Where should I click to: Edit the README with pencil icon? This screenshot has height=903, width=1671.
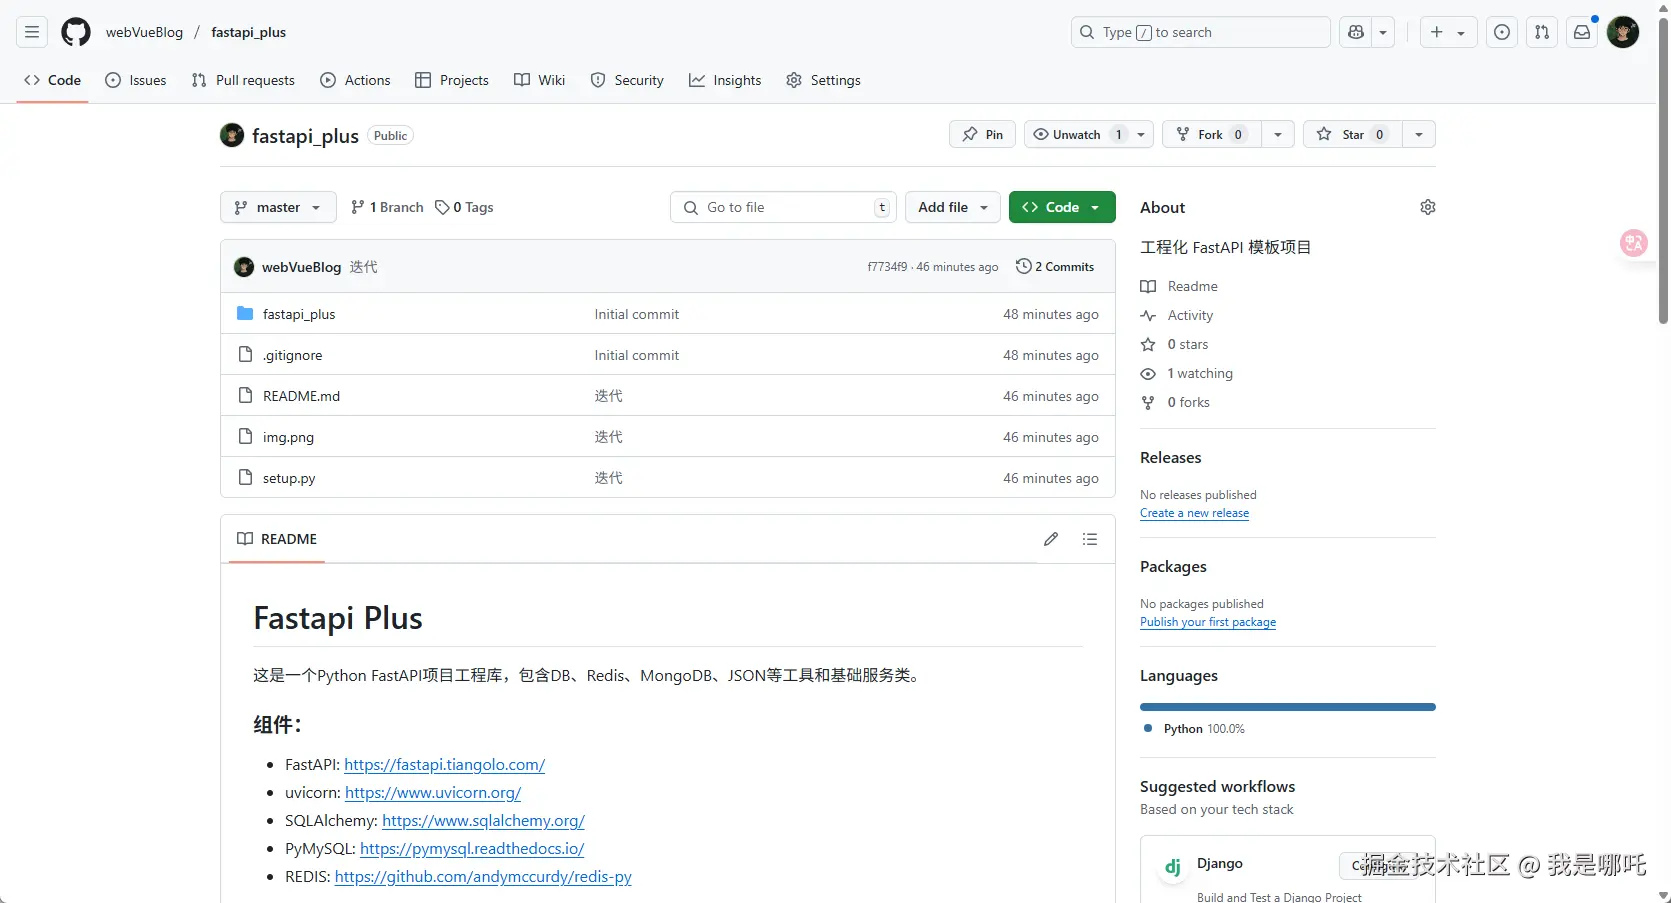coord(1051,539)
